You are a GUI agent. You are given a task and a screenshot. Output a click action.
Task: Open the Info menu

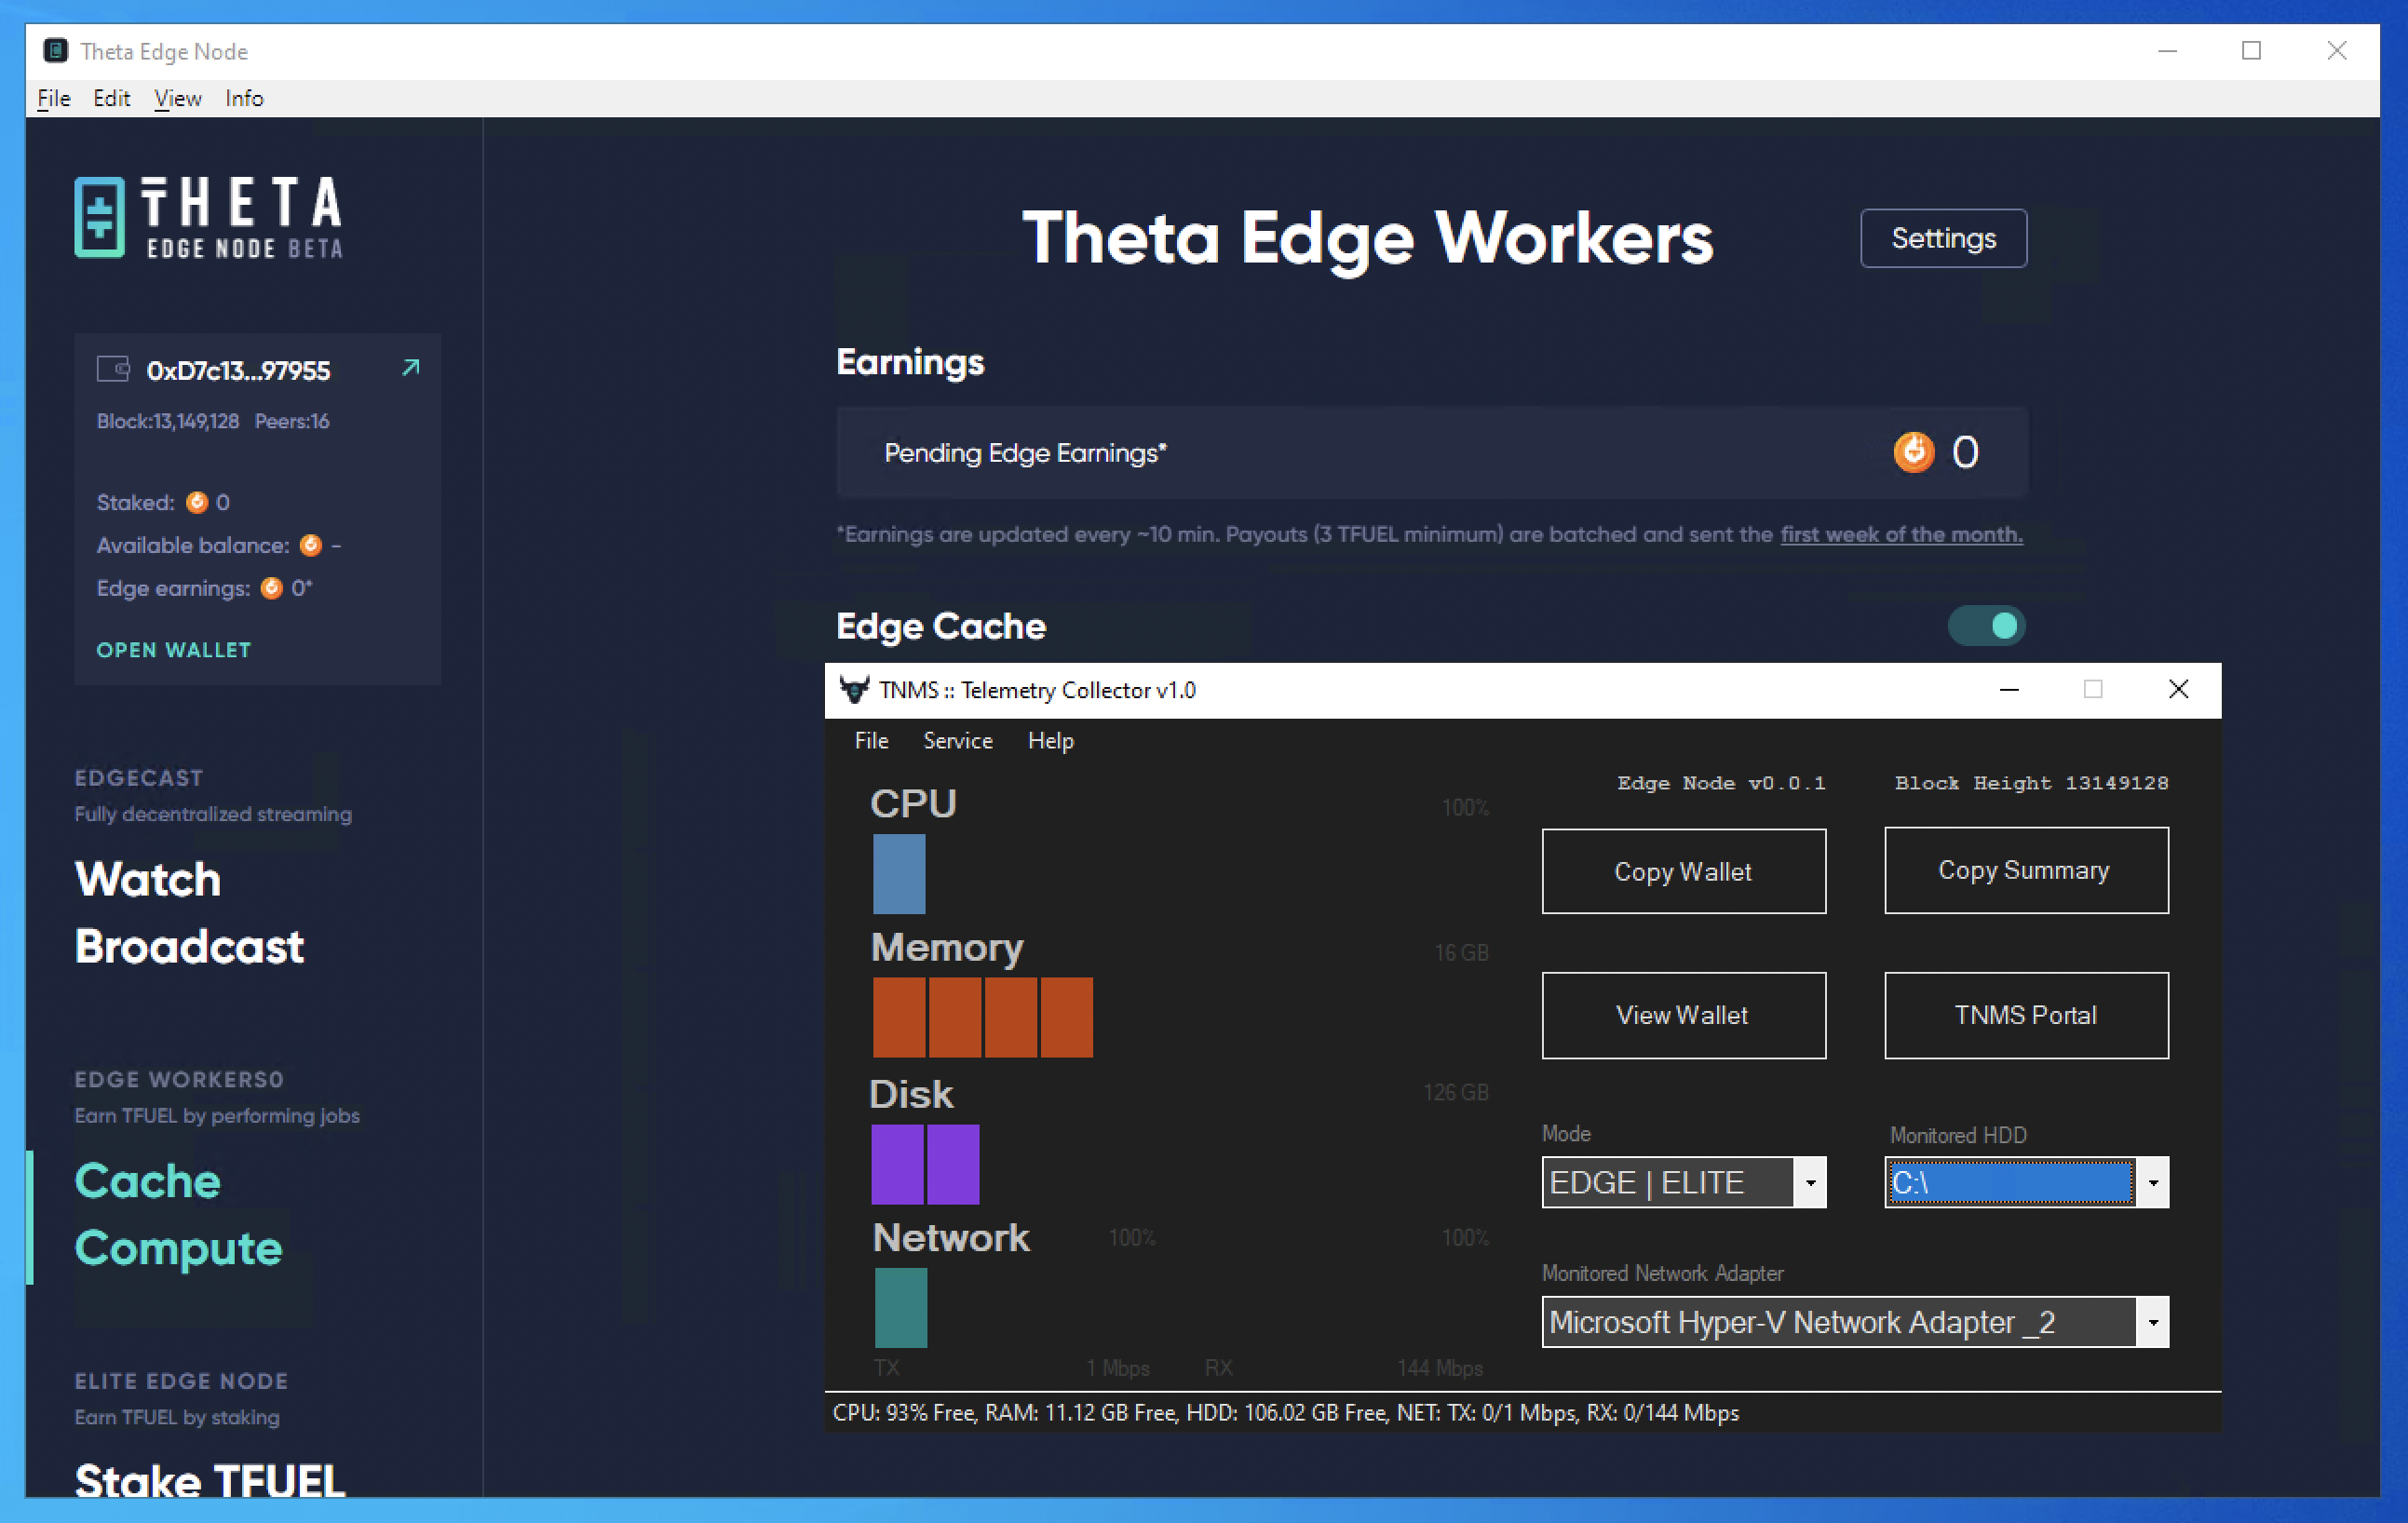click(244, 98)
